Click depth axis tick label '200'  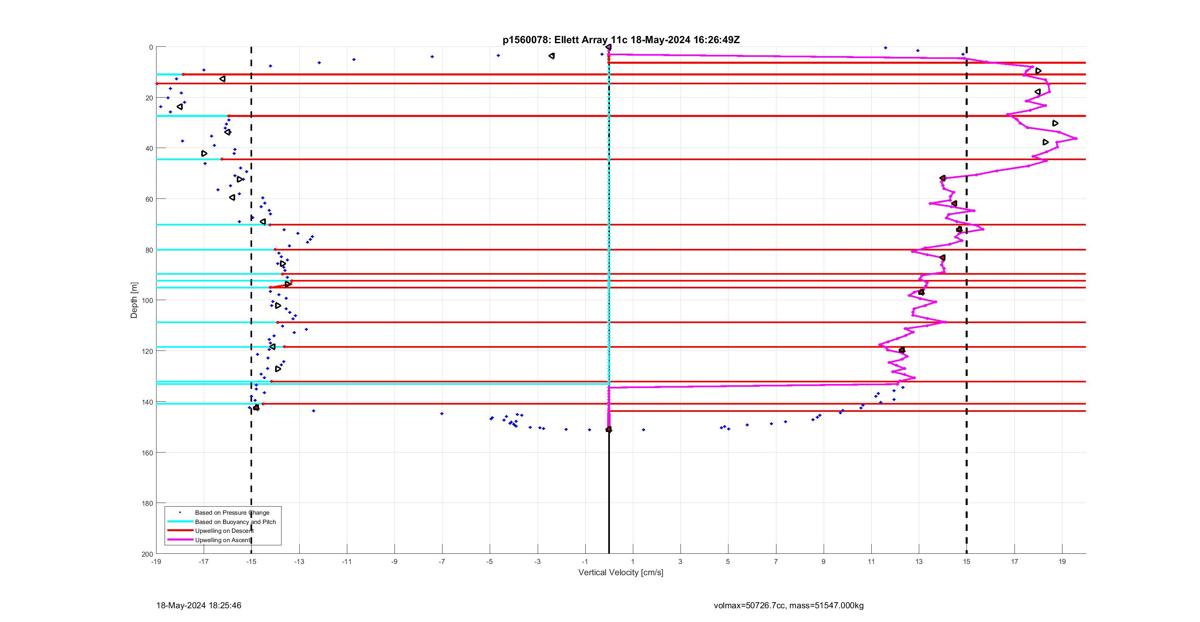point(146,553)
